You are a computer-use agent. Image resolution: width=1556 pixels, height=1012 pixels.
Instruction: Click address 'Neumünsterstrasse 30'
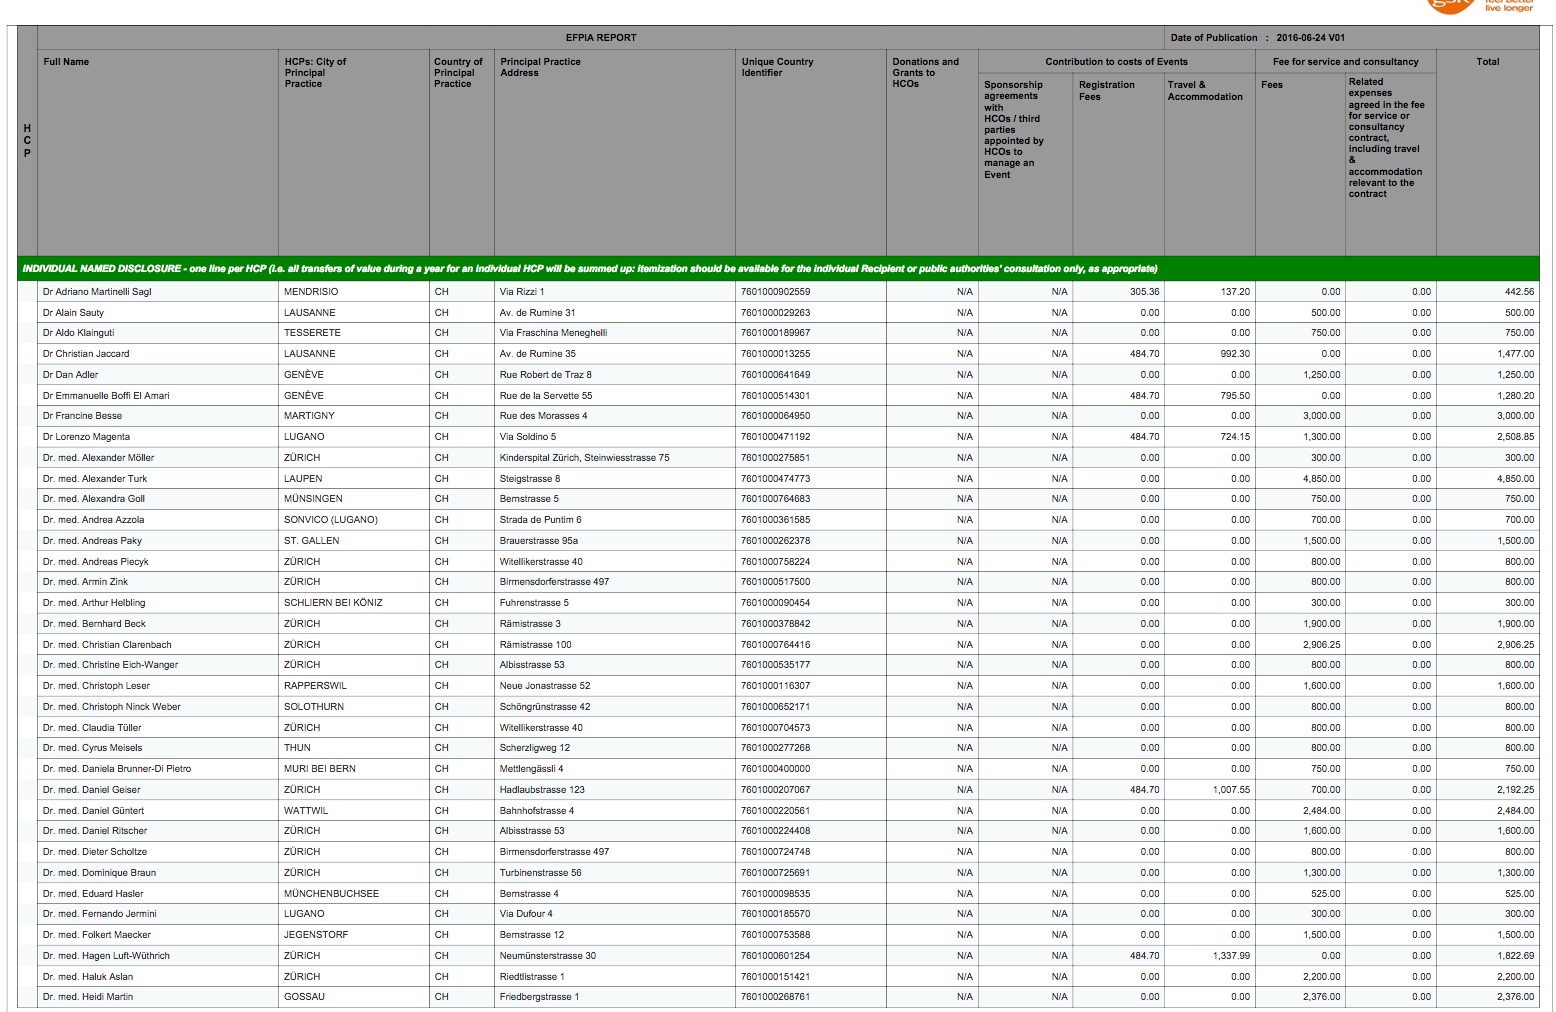click(548, 956)
